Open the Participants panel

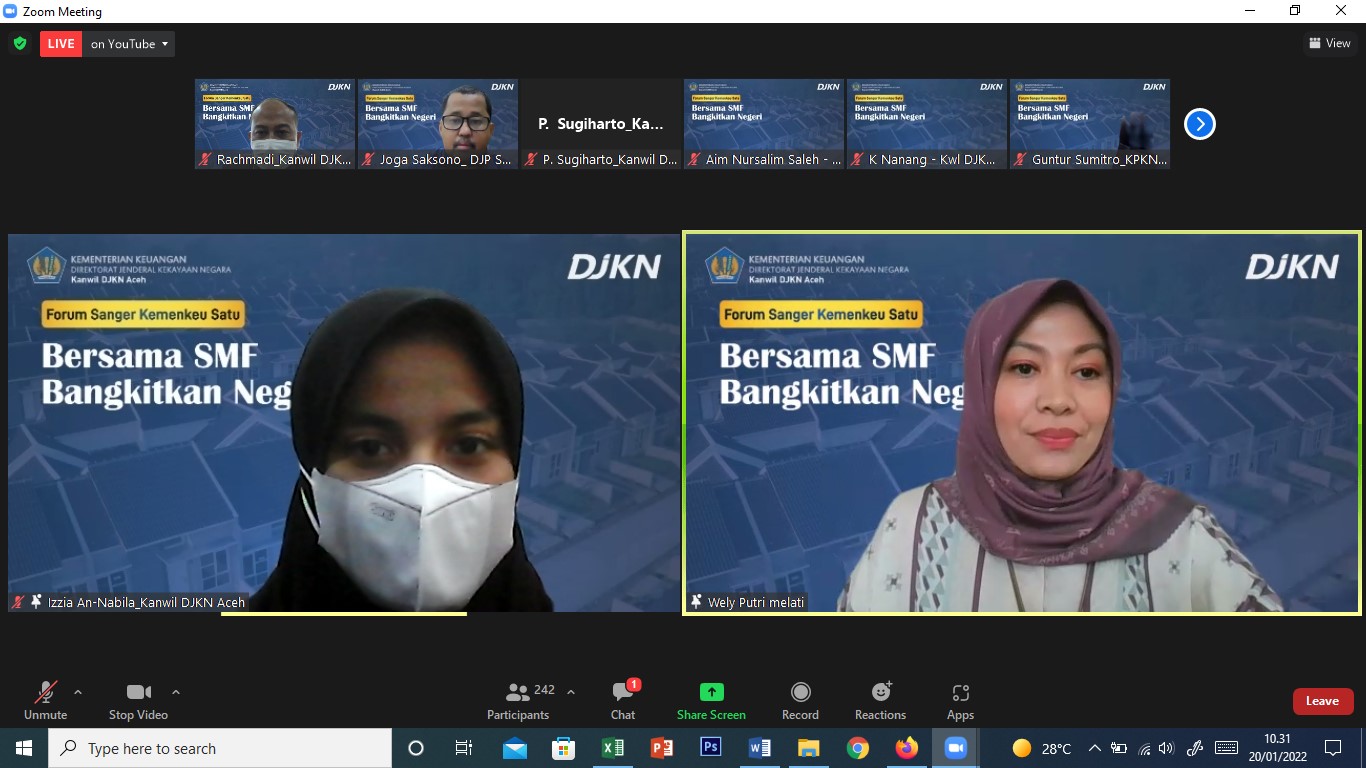pyautogui.click(x=518, y=700)
